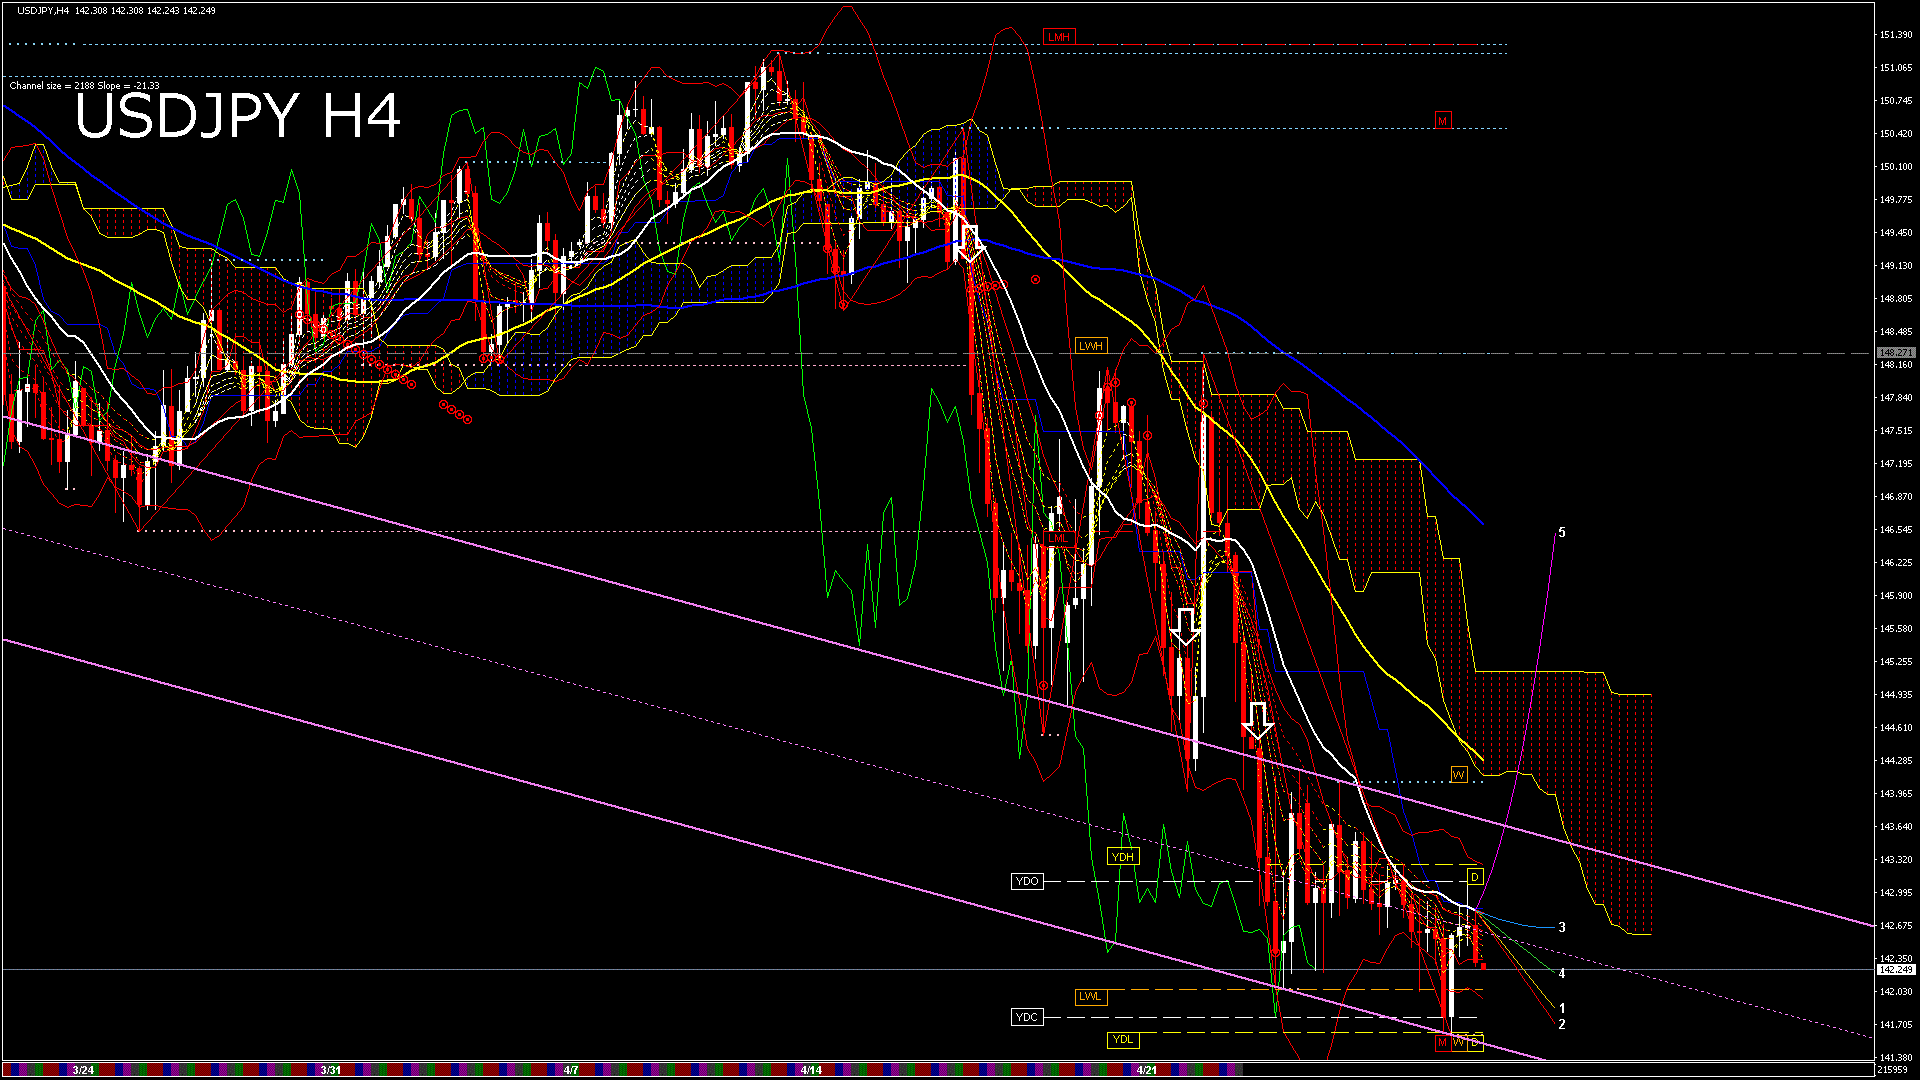Click the 3/31 date on time axis
Viewport: 1920px width, 1080px height.
coord(330,1070)
